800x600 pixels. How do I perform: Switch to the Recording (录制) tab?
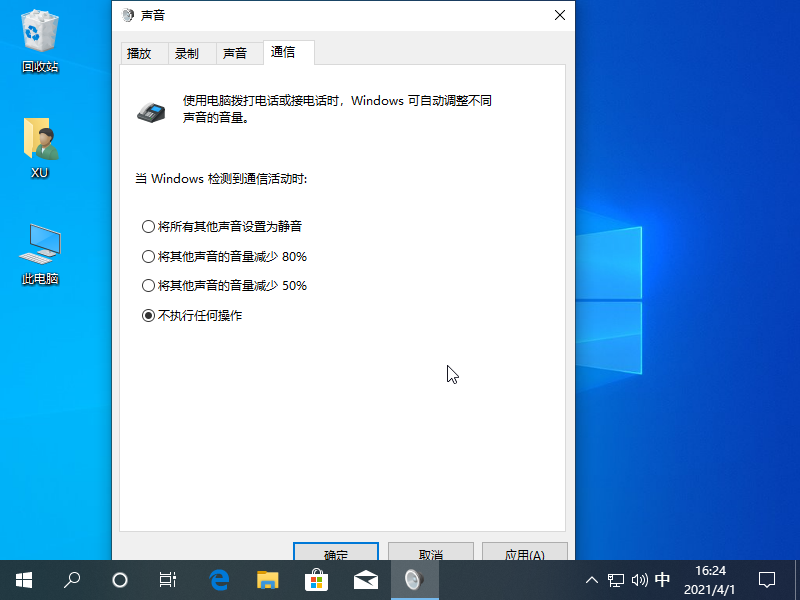(187, 54)
